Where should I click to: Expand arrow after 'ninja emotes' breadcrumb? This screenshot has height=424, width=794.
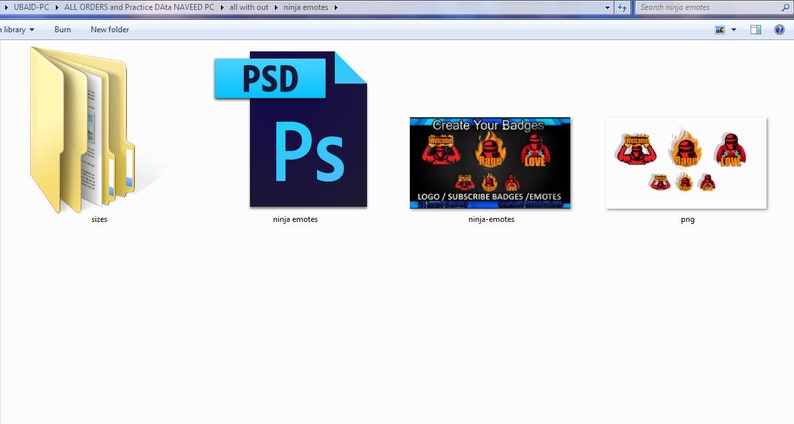click(x=336, y=8)
